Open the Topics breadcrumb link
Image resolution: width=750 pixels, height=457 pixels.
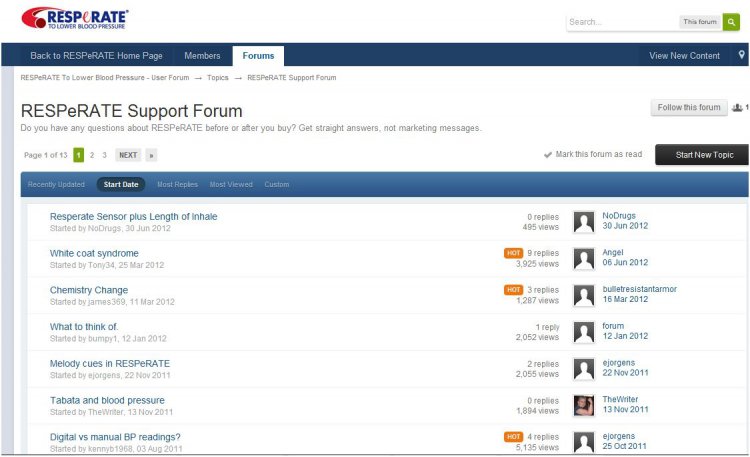pyautogui.click(x=218, y=78)
